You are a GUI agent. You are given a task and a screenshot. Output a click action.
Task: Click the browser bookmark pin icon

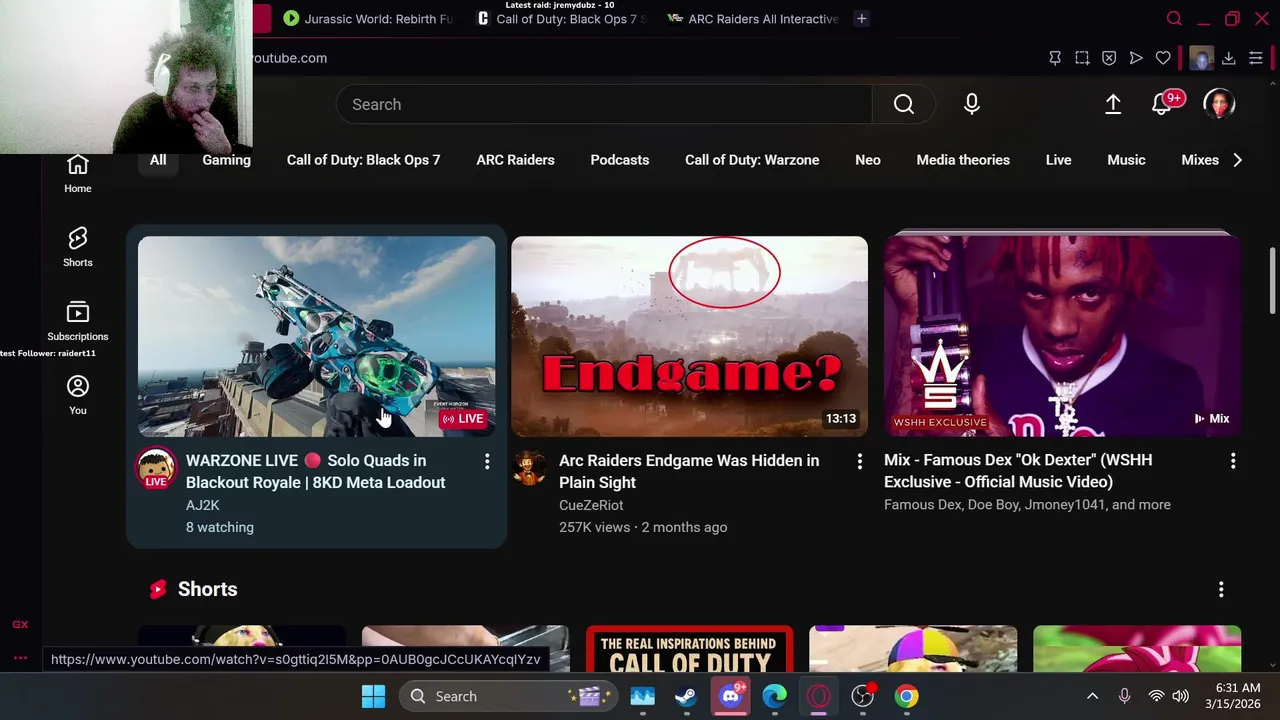coord(1055,58)
